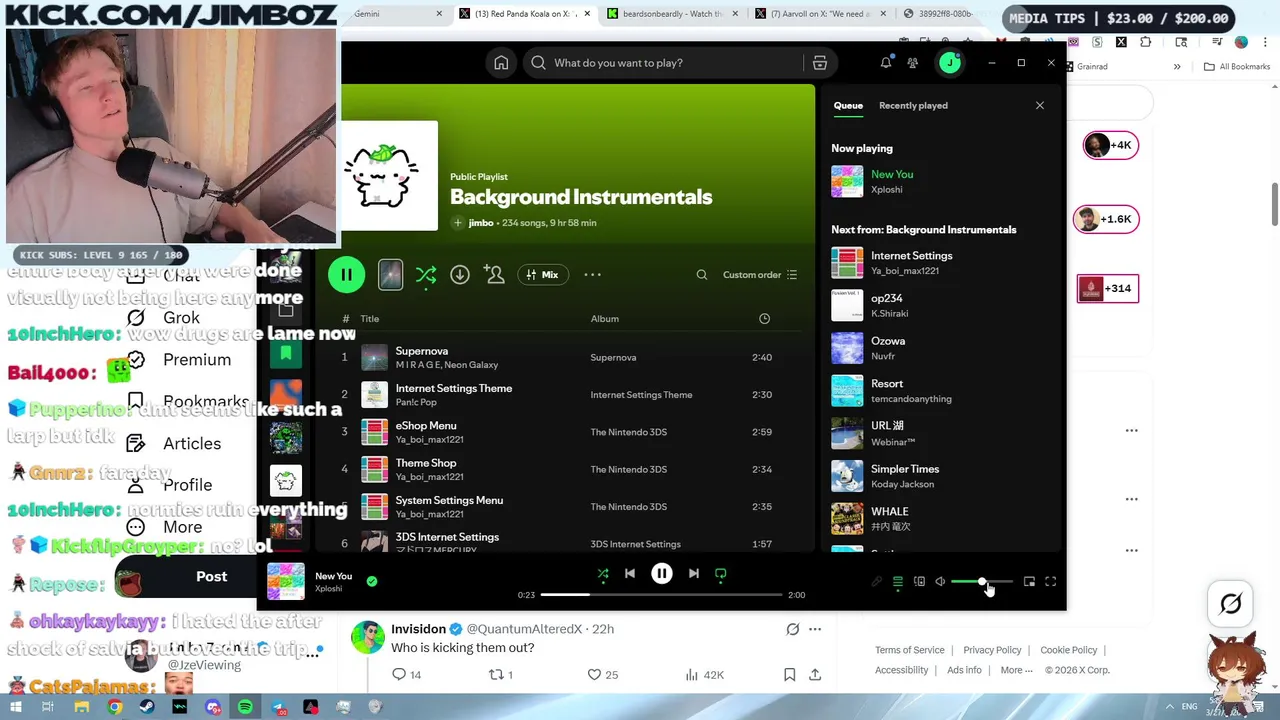
Task: Toggle playlist shuffle in action row
Action: point(426,275)
